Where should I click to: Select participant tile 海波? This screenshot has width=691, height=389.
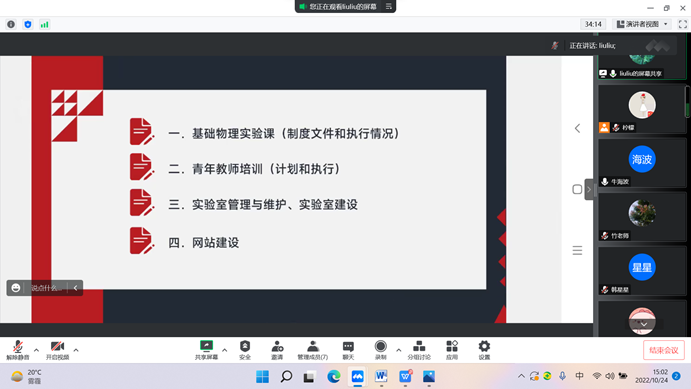642,163
